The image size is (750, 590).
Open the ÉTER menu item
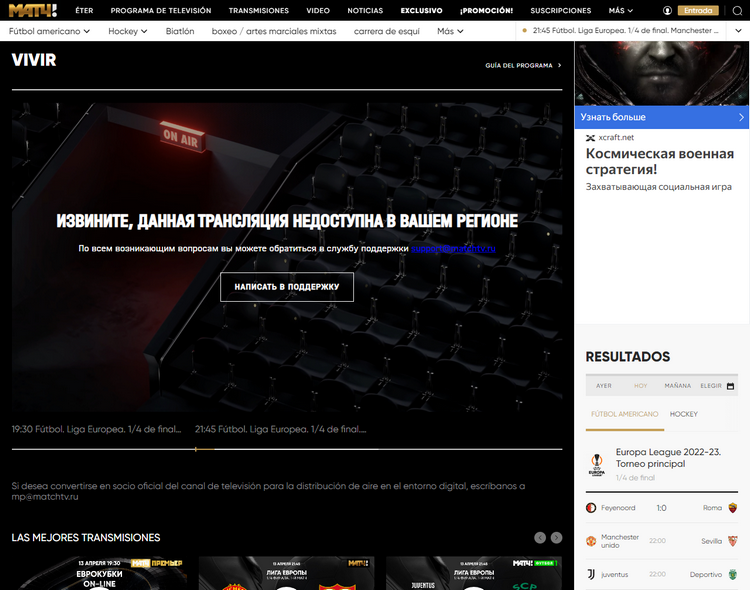(84, 11)
